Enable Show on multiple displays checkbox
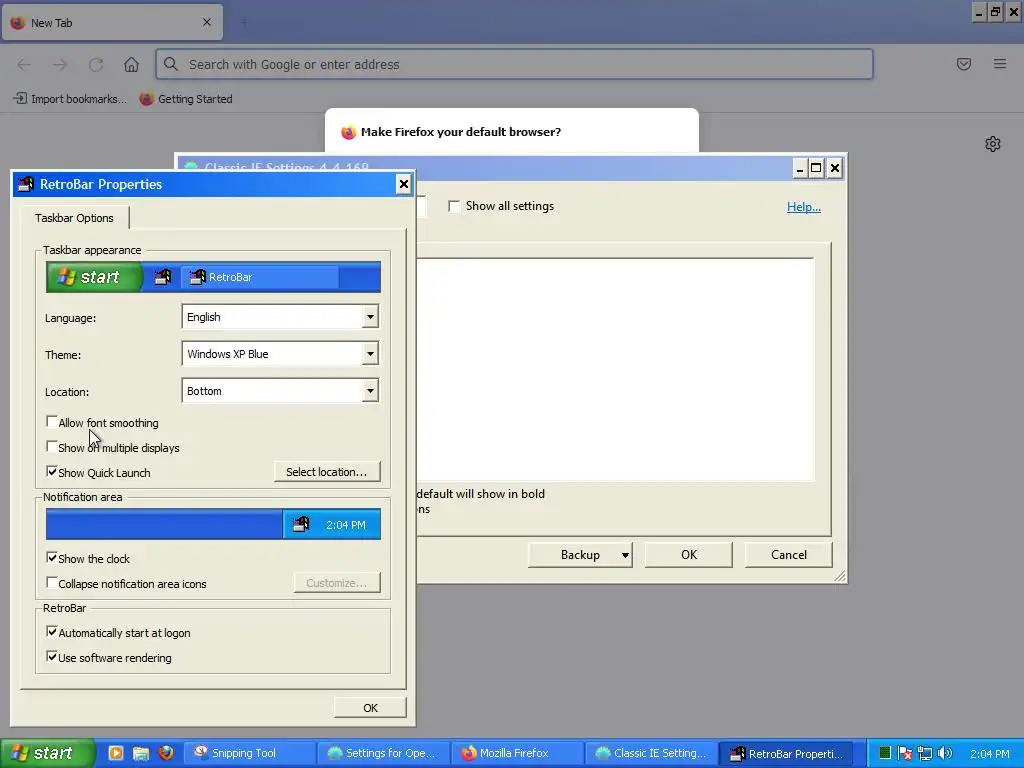1024x768 pixels. (52, 447)
